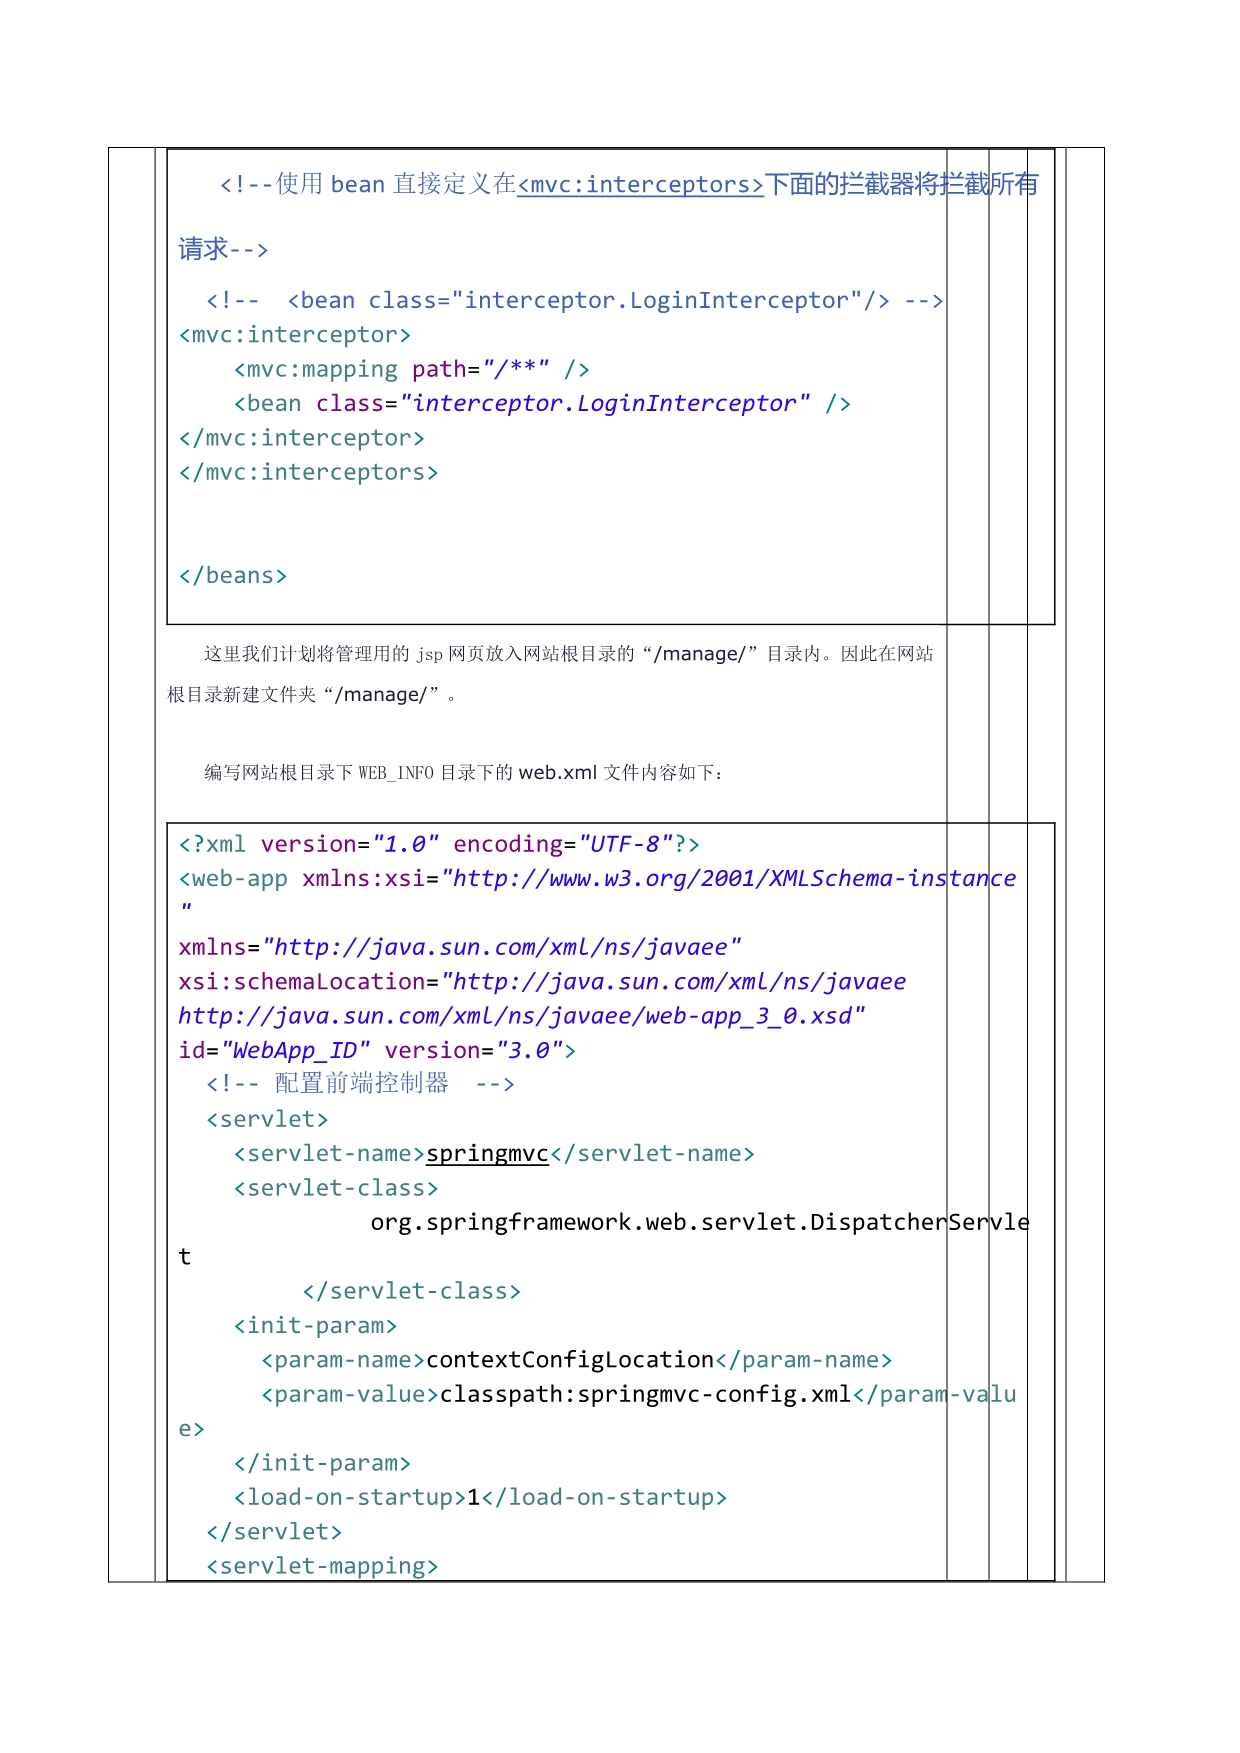Click the 配置前端控制器 comment
This screenshot has height=1753, width=1240.
coord(360,1084)
